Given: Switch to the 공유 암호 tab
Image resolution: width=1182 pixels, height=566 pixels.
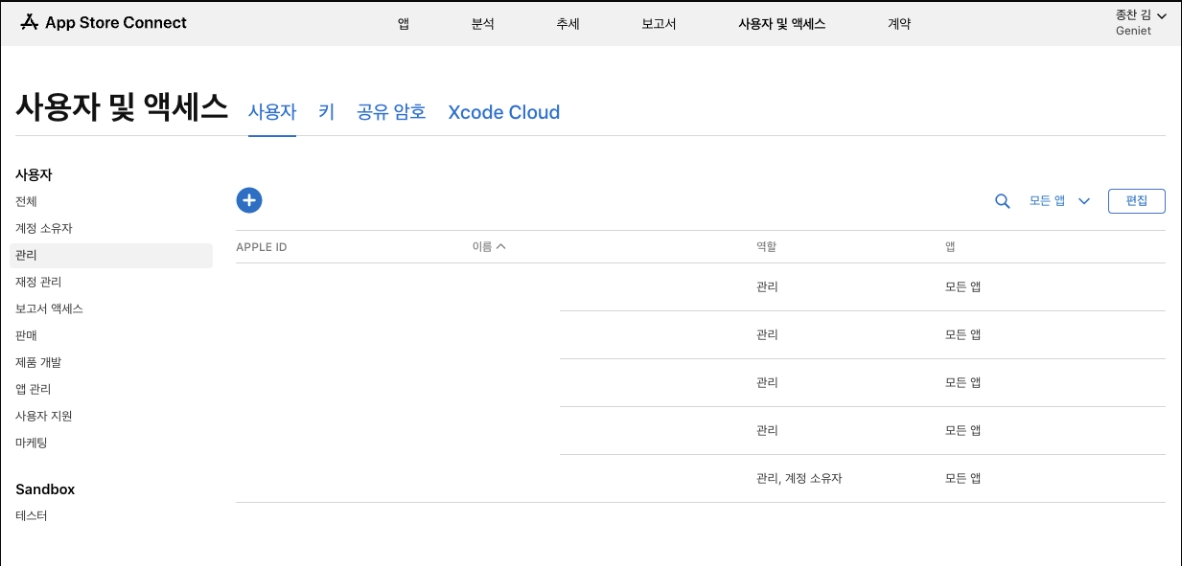Looking at the screenshot, I should tap(391, 112).
